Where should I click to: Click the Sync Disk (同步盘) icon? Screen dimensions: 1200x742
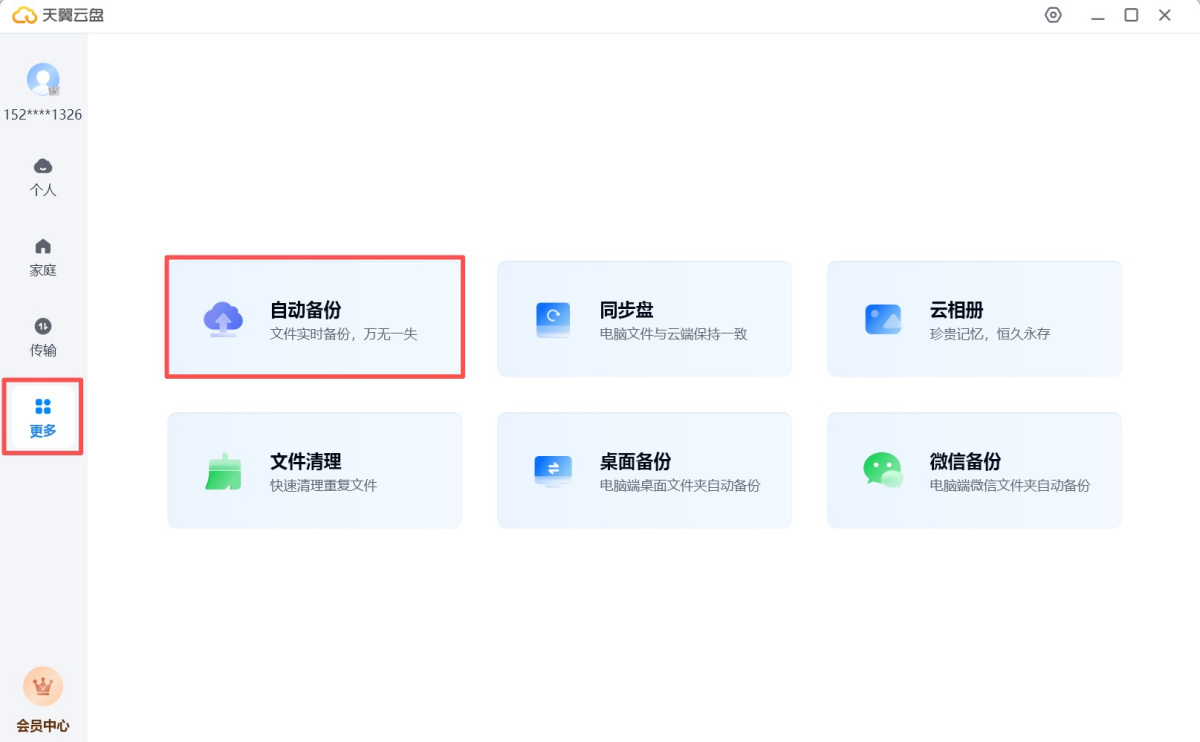553,319
